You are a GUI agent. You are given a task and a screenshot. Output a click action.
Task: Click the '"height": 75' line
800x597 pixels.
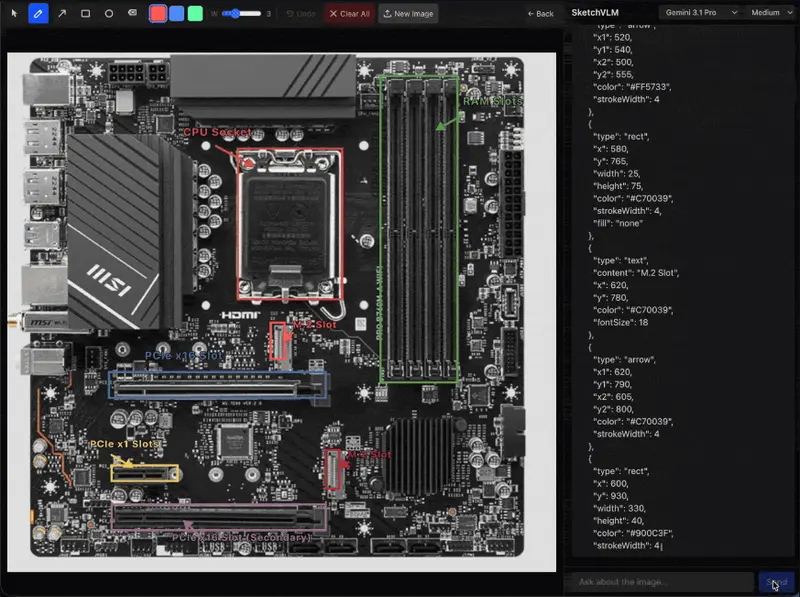click(618, 186)
